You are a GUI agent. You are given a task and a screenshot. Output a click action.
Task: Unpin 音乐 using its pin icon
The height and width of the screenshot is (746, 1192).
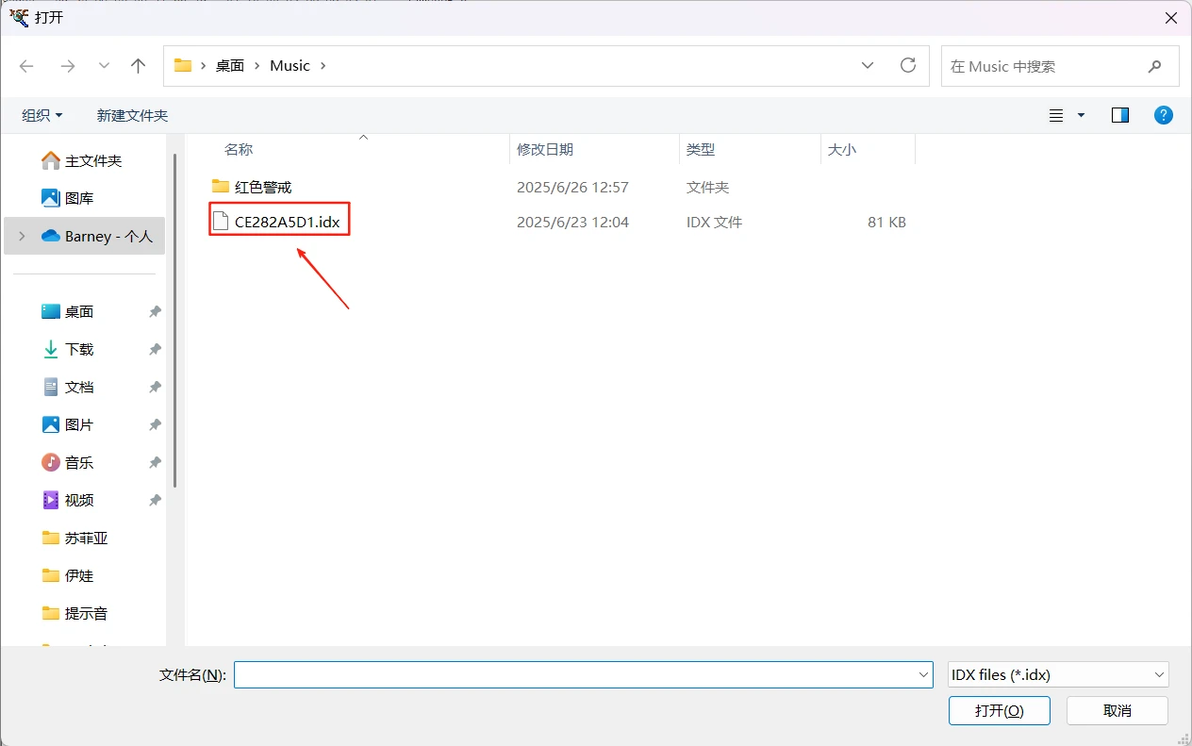[x=154, y=462]
